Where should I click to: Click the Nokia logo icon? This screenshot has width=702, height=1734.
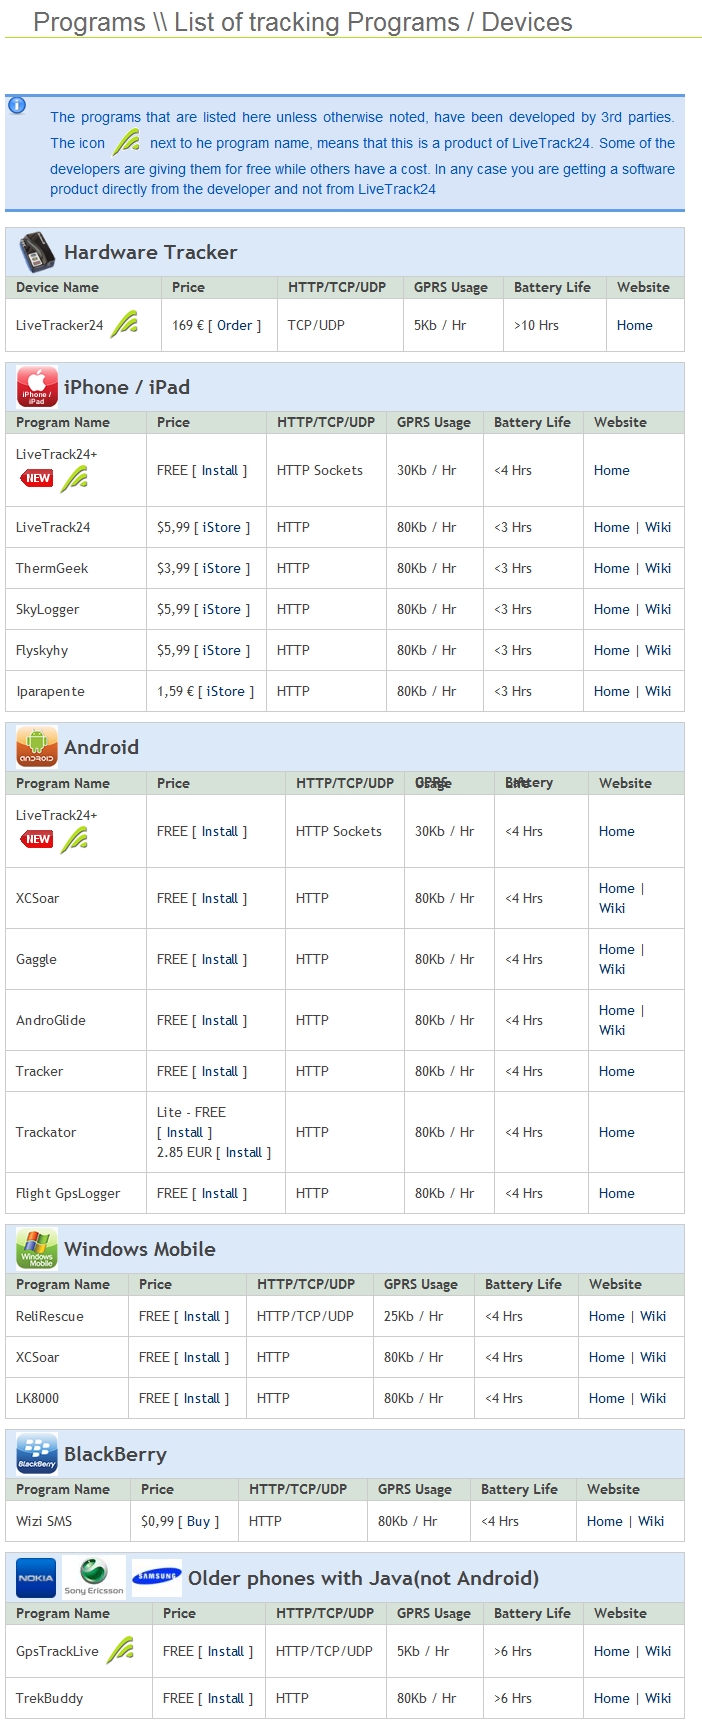(36, 1578)
